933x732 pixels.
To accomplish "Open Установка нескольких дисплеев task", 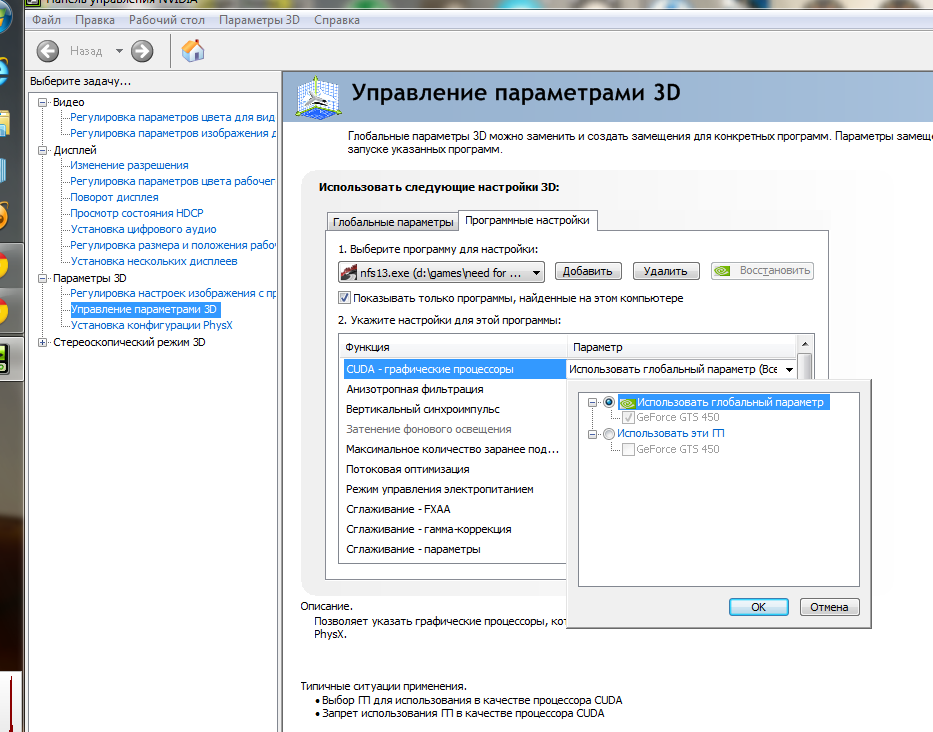I will point(154,261).
